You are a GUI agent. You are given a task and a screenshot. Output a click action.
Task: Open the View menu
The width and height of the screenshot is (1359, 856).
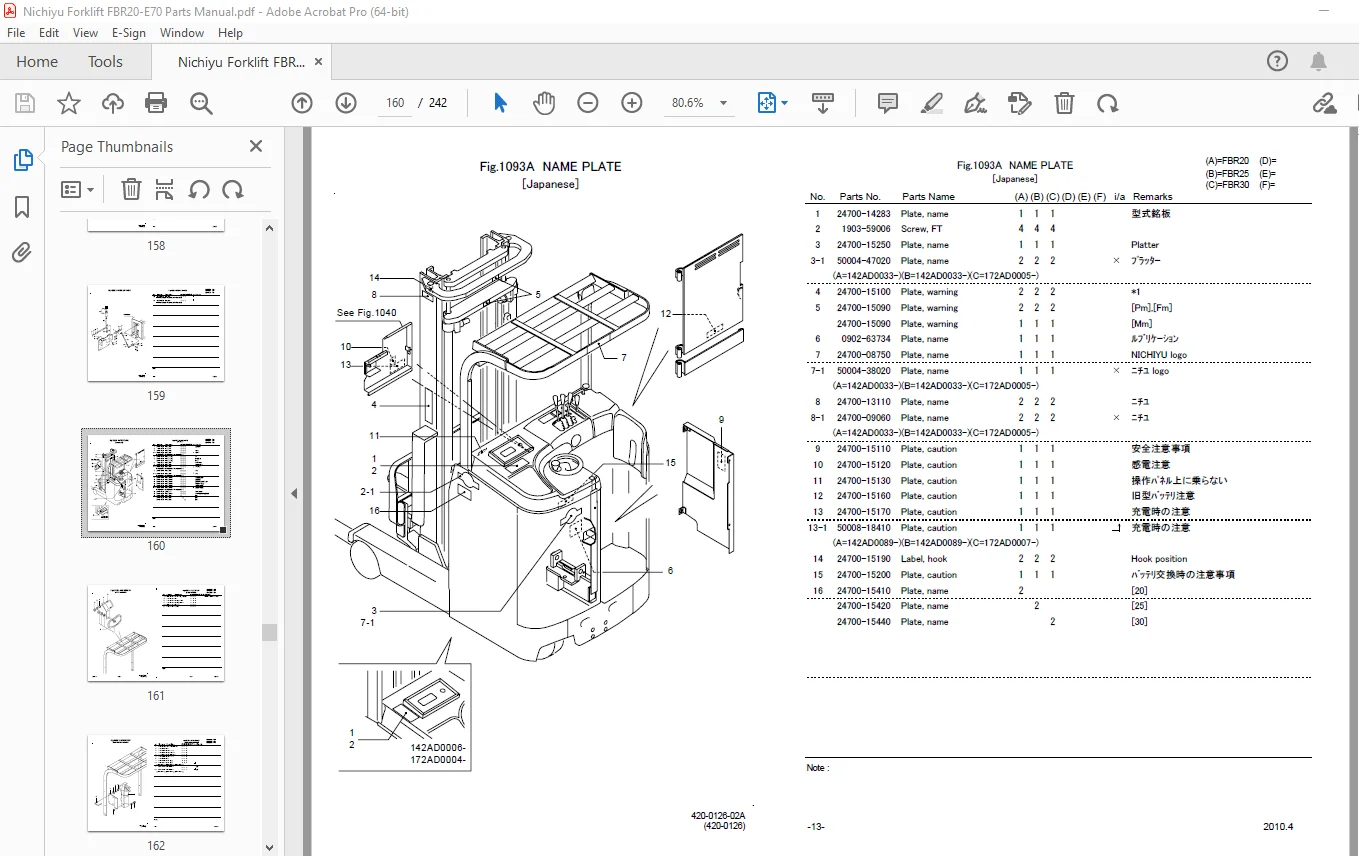pyautogui.click(x=85, y=33)
